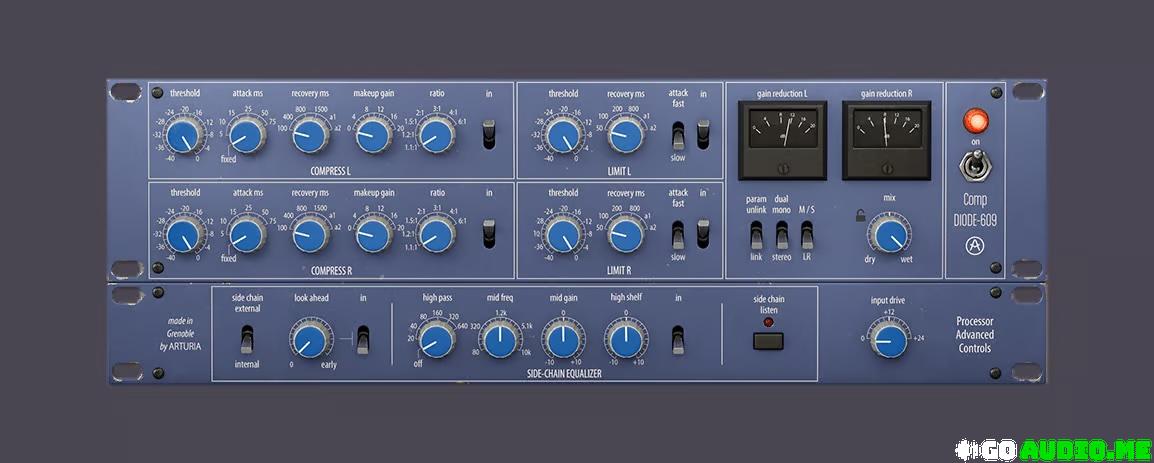Select the Compress R recovery ms knob
The image size is (1154, 463).
pos(310,236)
